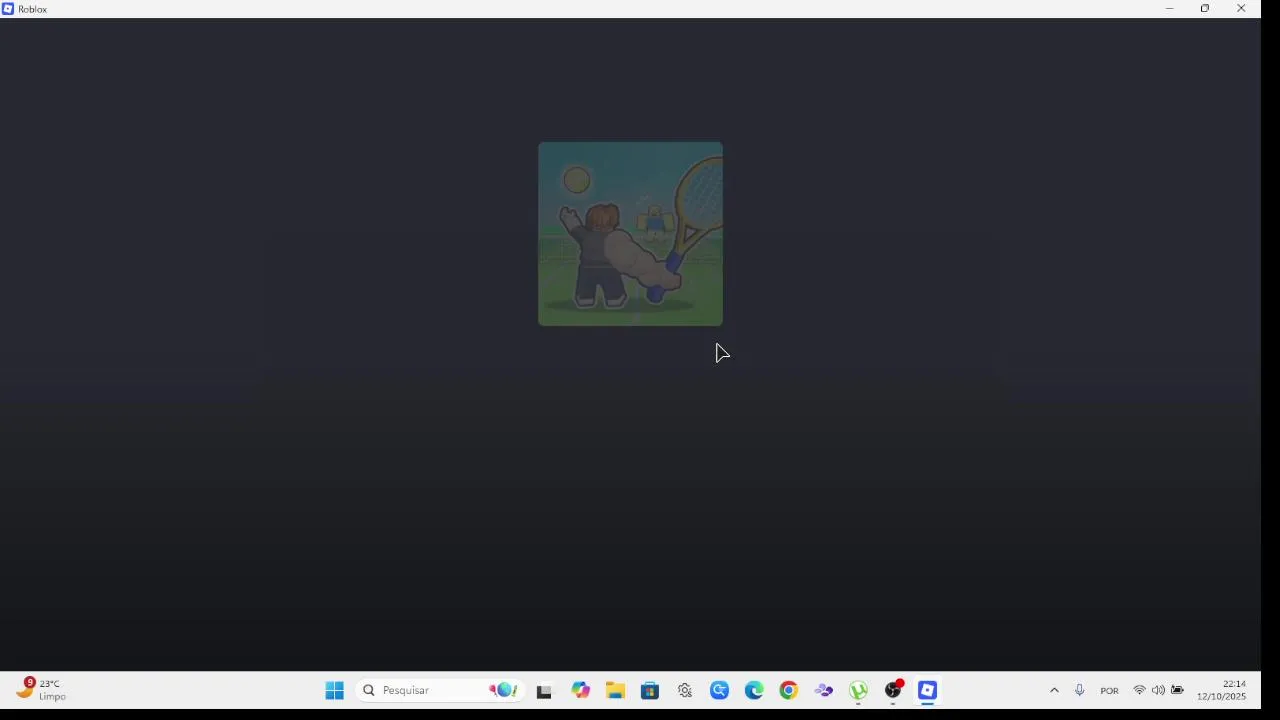Open the purple app on the taskbar
This screenshot has height=720, width=1280.
(824, 690)
